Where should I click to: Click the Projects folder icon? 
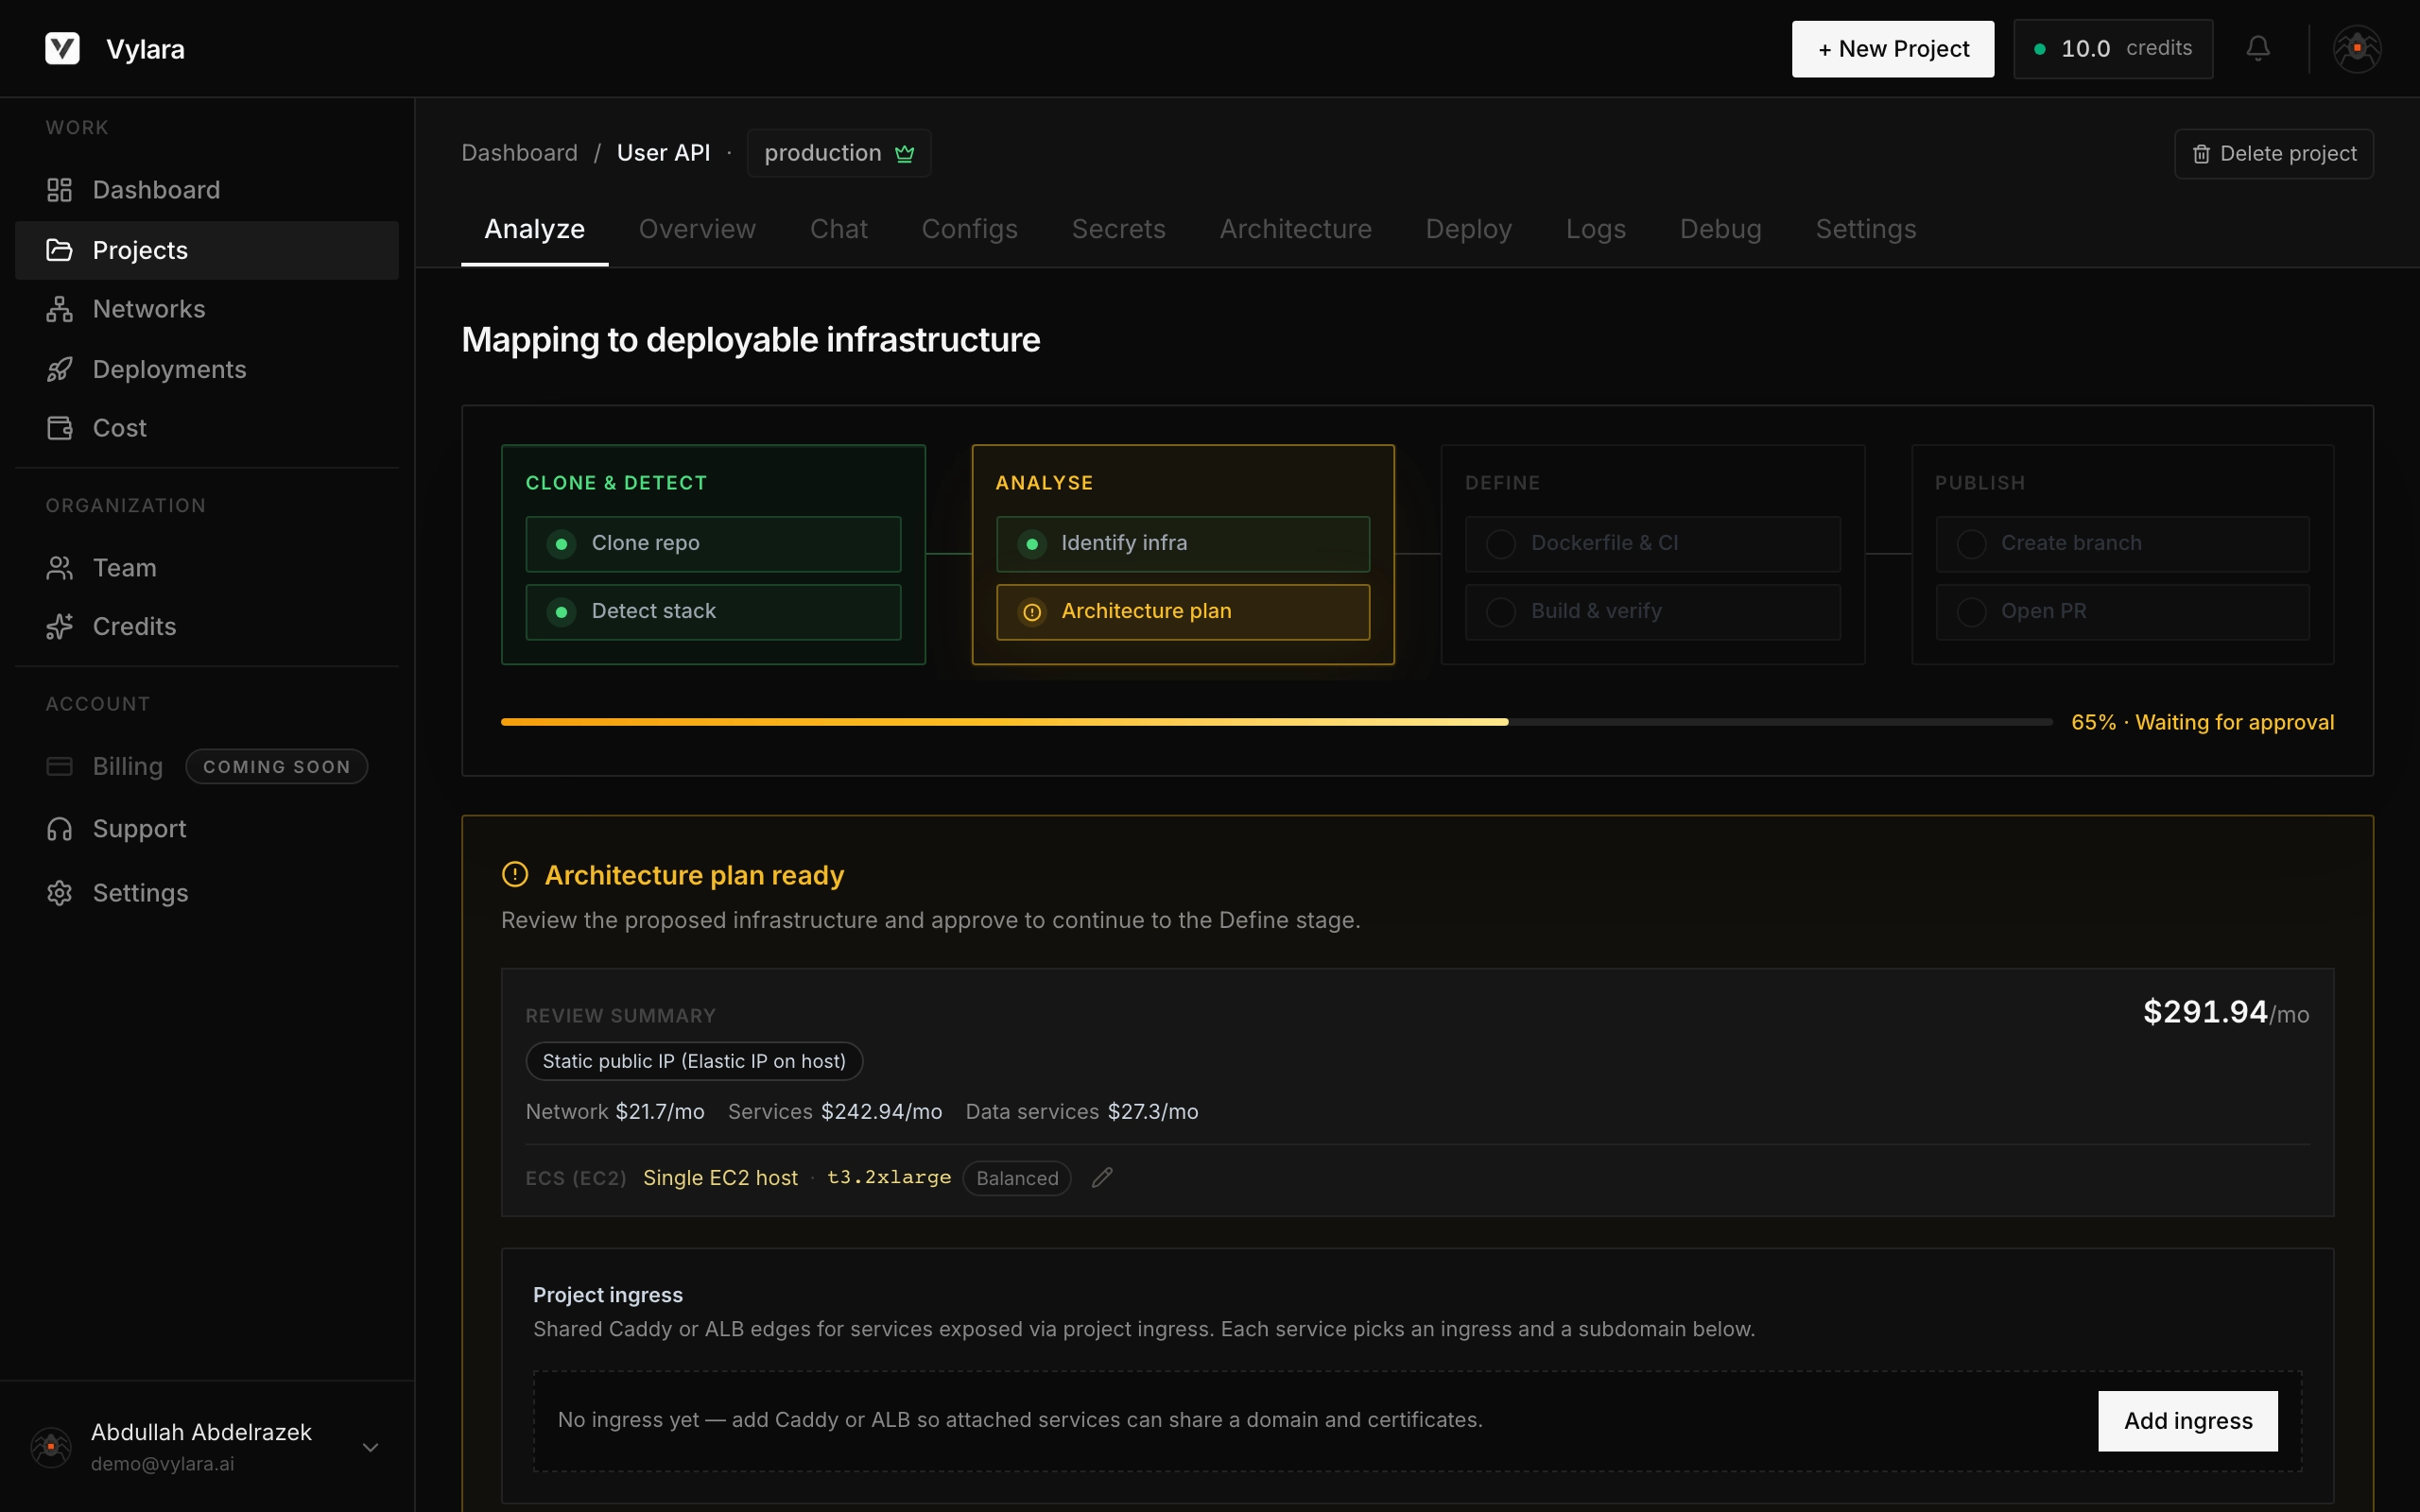pyautogui.click(x=59, y=250)
